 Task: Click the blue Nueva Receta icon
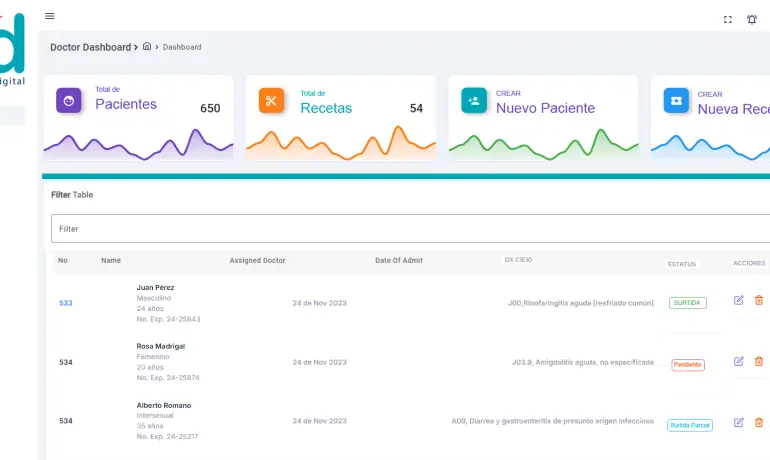tap(676, 101)
